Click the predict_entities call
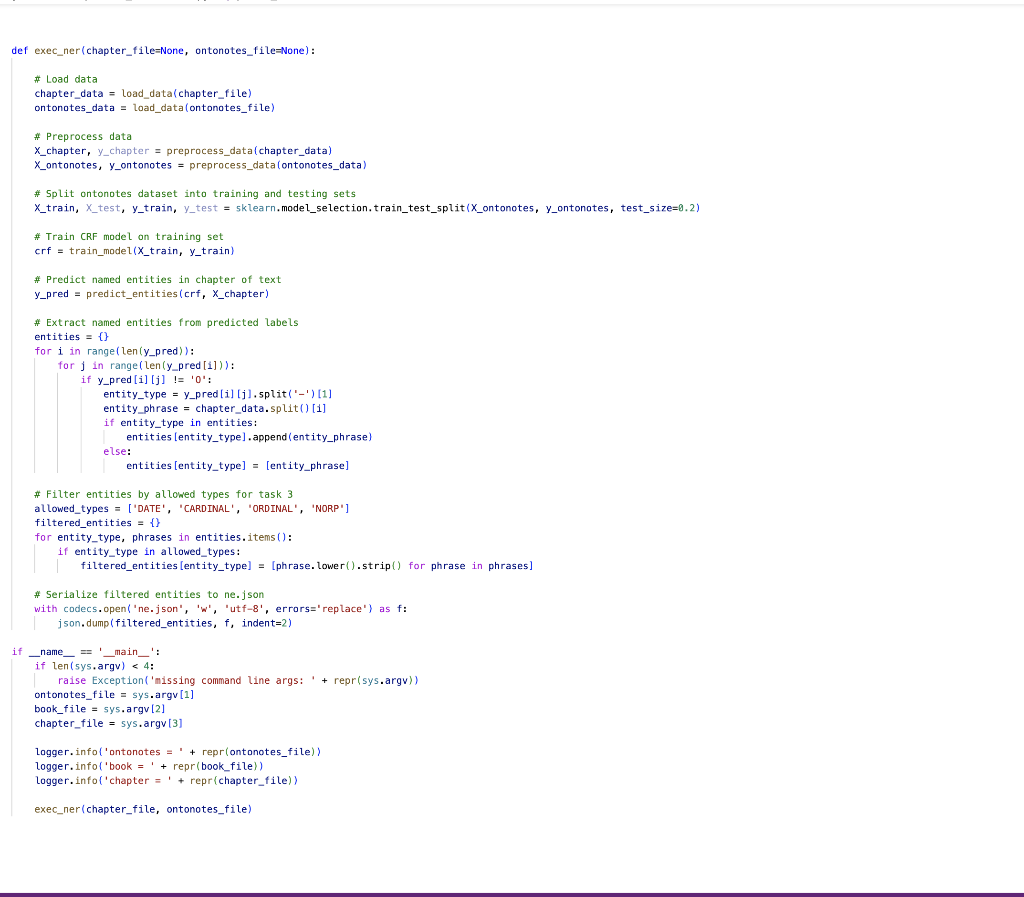 coord(148,293)
